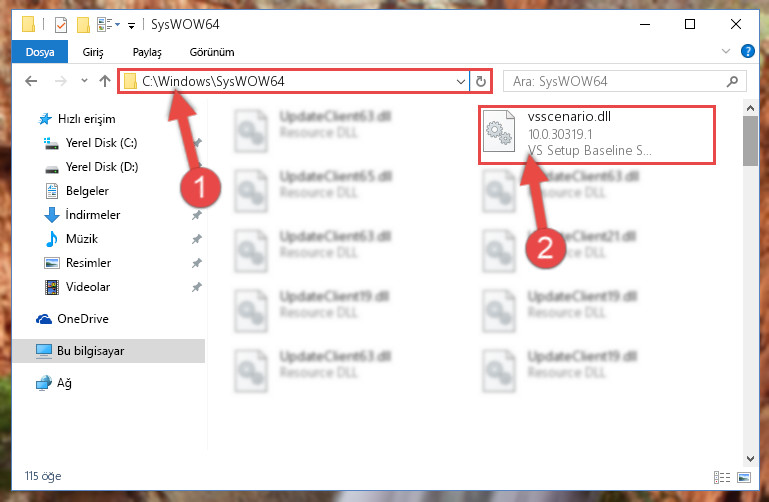This screenshot has height=502, width=769.
Task: Select İndirmeler in quick access
Action: [x=93, y=215]
